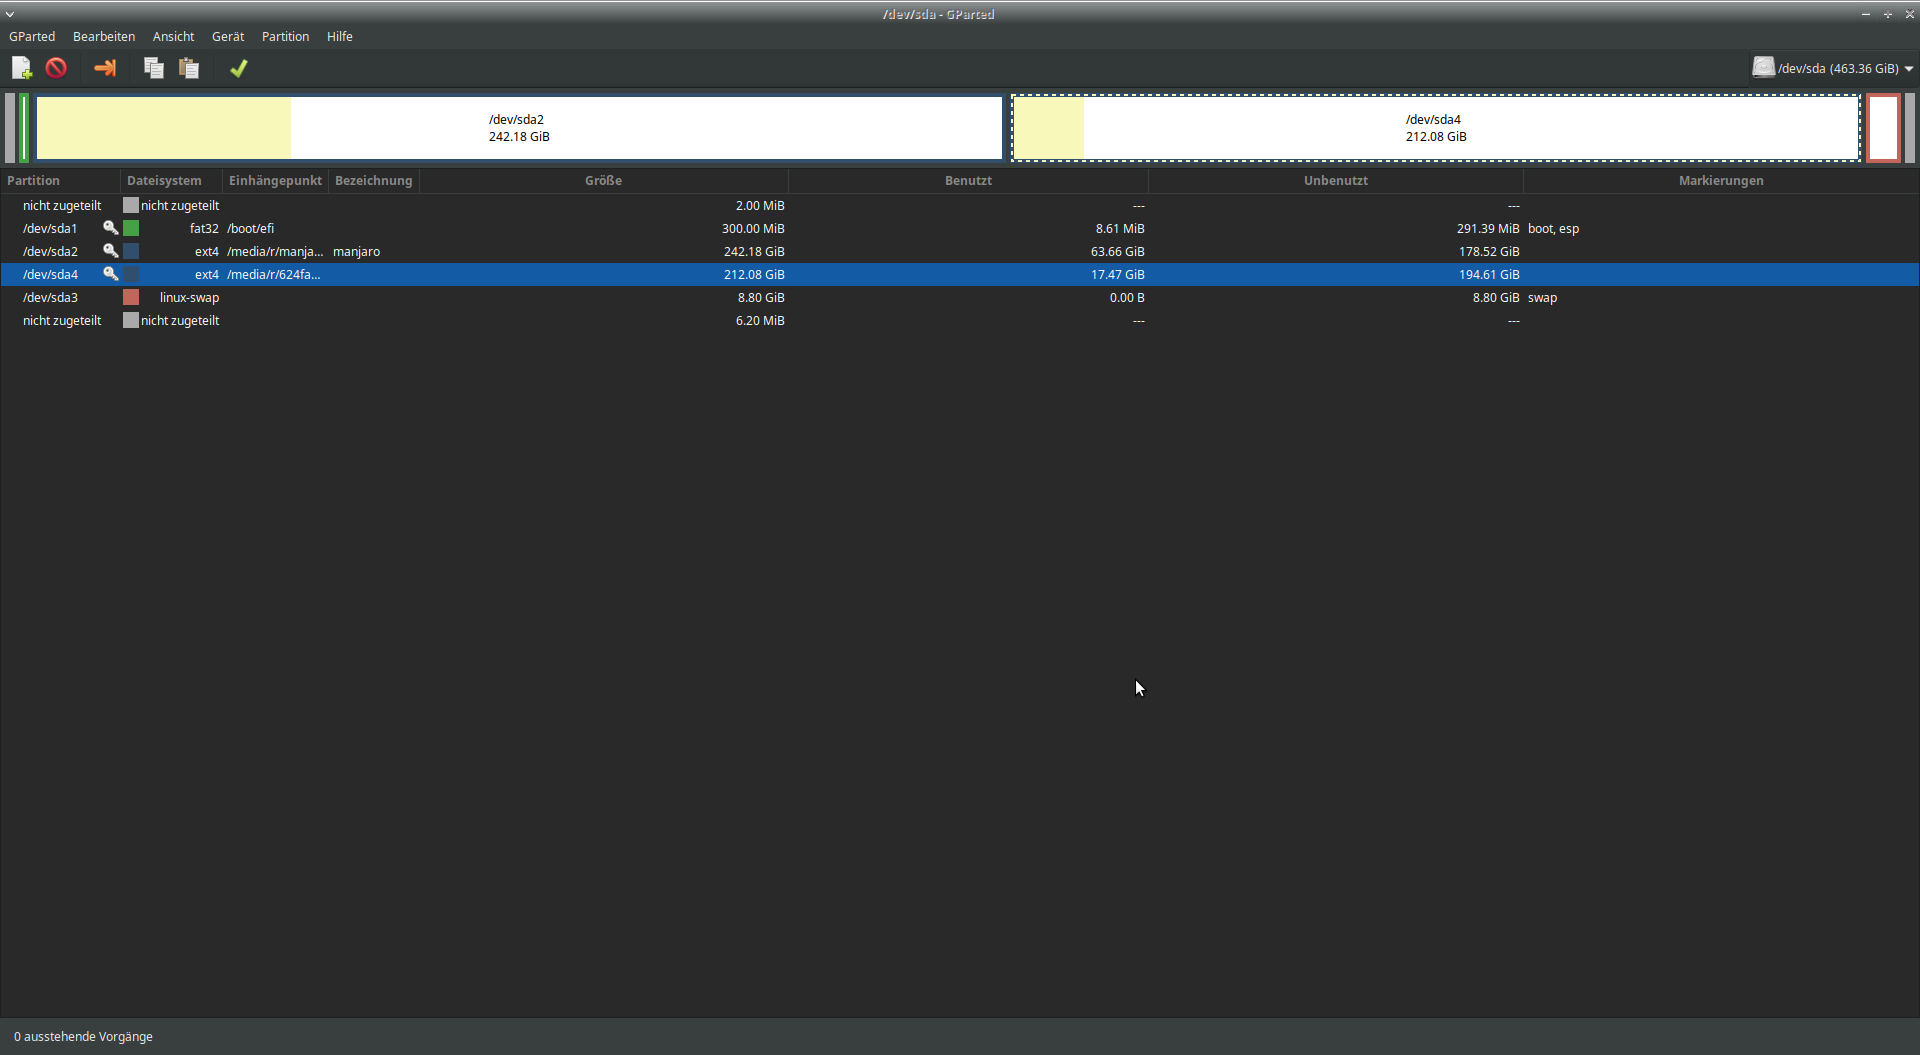Click the paste partition clipboard icon
Viewport: 1920px width, 1055px height.
[189, 68]
